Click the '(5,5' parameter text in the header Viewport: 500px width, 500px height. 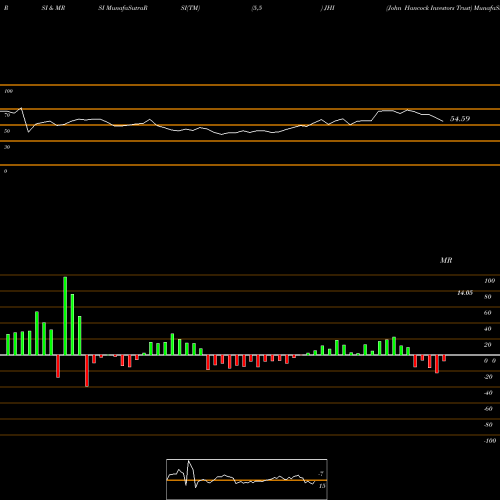point(257,8)
